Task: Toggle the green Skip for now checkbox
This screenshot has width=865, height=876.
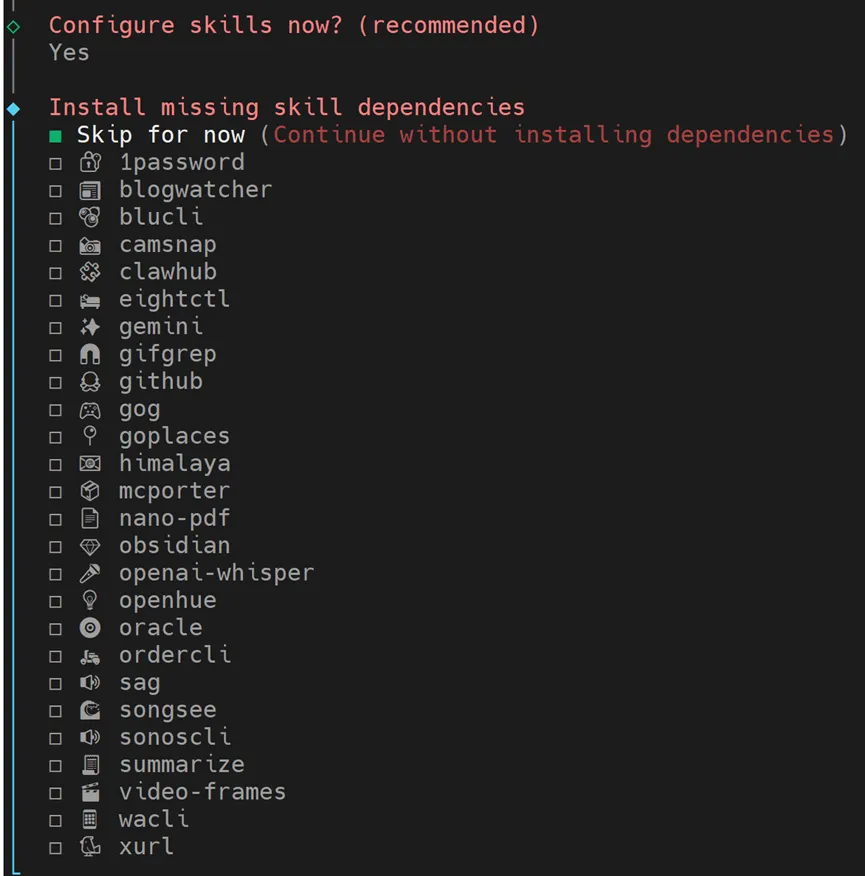Action: point(56,136)
